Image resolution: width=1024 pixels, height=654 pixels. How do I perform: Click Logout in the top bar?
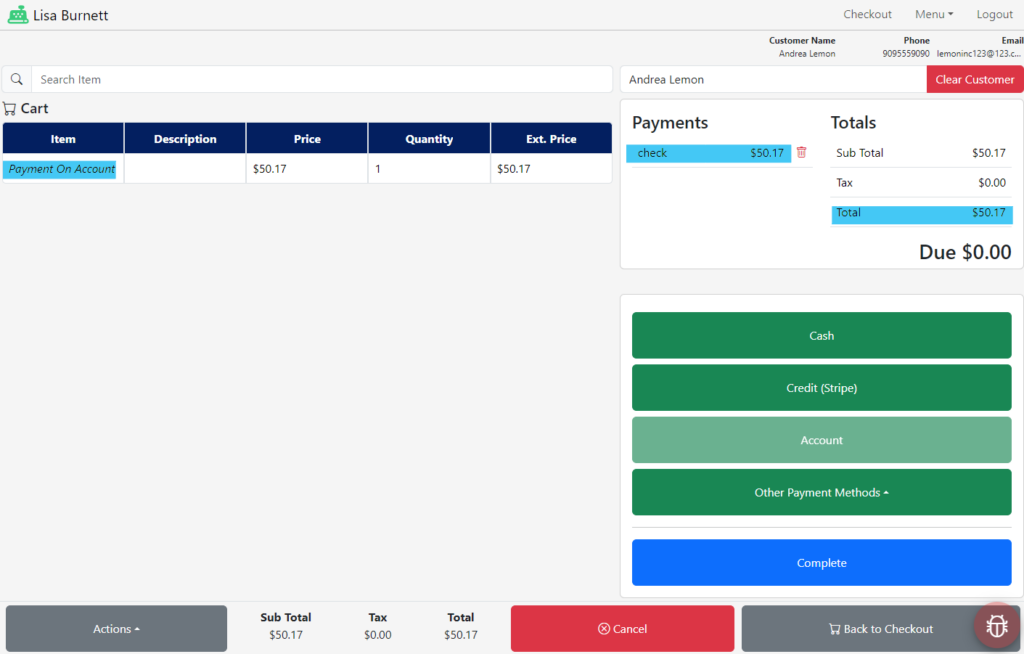coord(994,14)
